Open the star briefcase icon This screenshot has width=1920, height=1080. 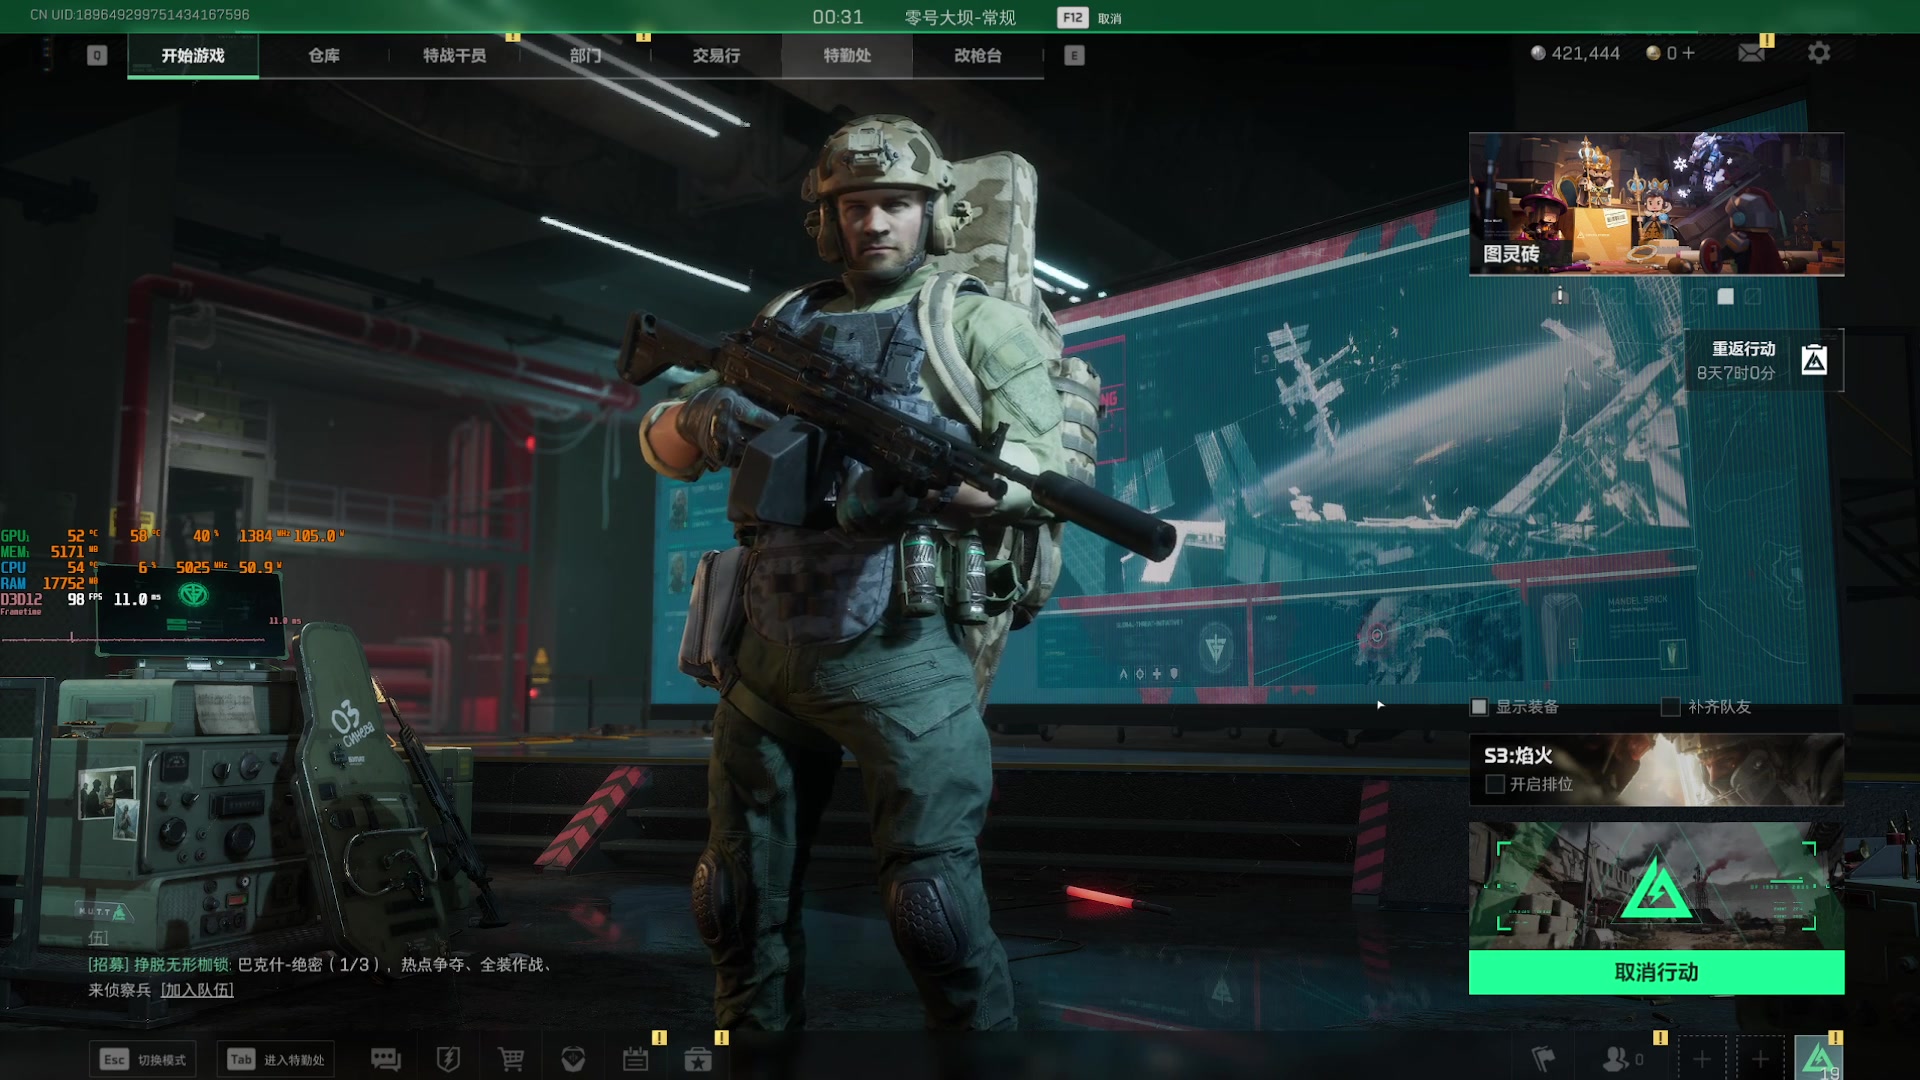[x=698, y=1059]
